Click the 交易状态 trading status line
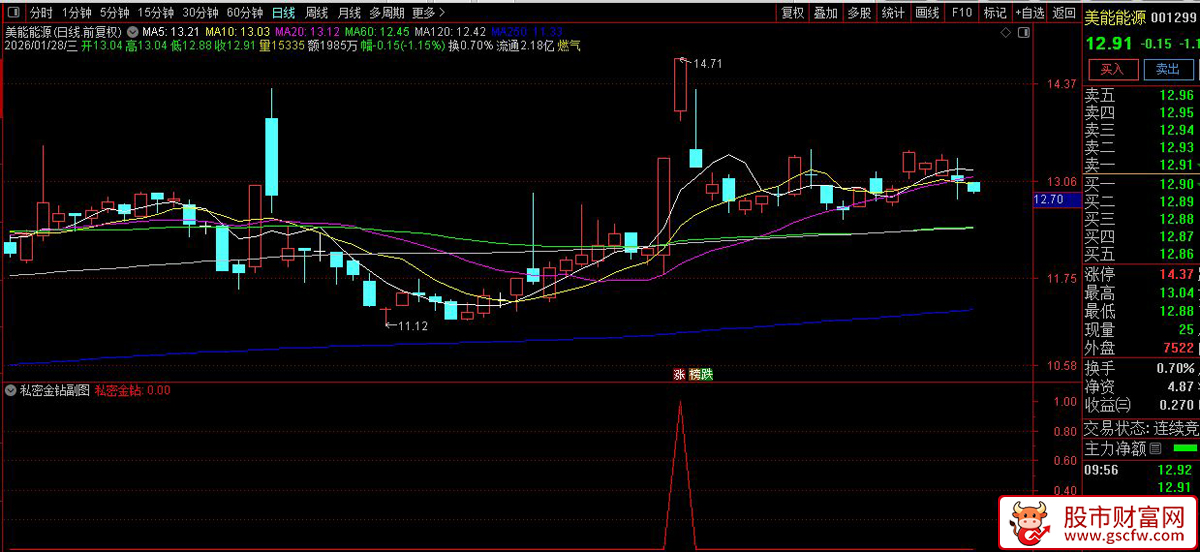This screenshot has width=1200, height=552. point(1140,428)
